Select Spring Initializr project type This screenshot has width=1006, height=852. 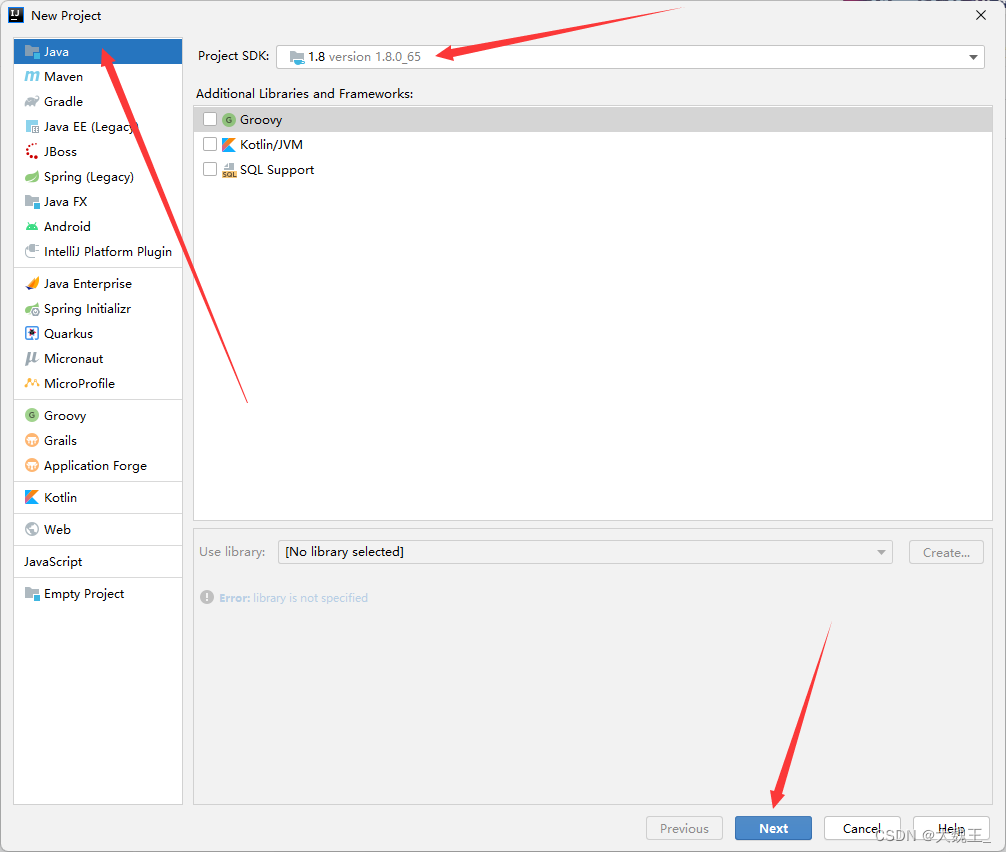point(98,309)
